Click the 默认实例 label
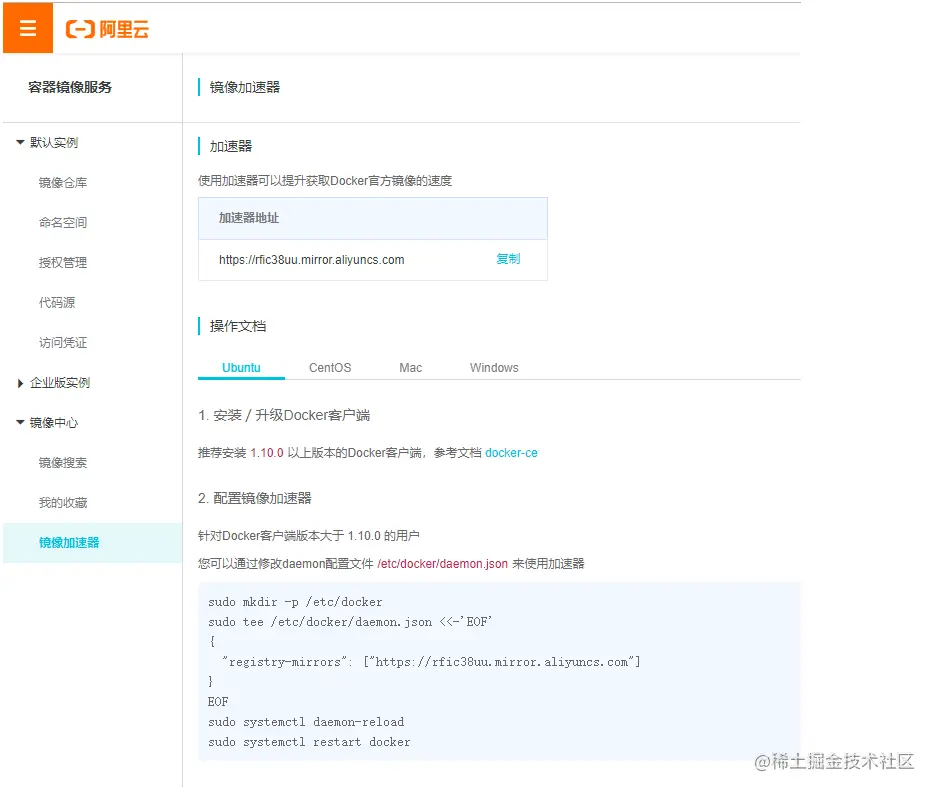 (x=54, y=143)
